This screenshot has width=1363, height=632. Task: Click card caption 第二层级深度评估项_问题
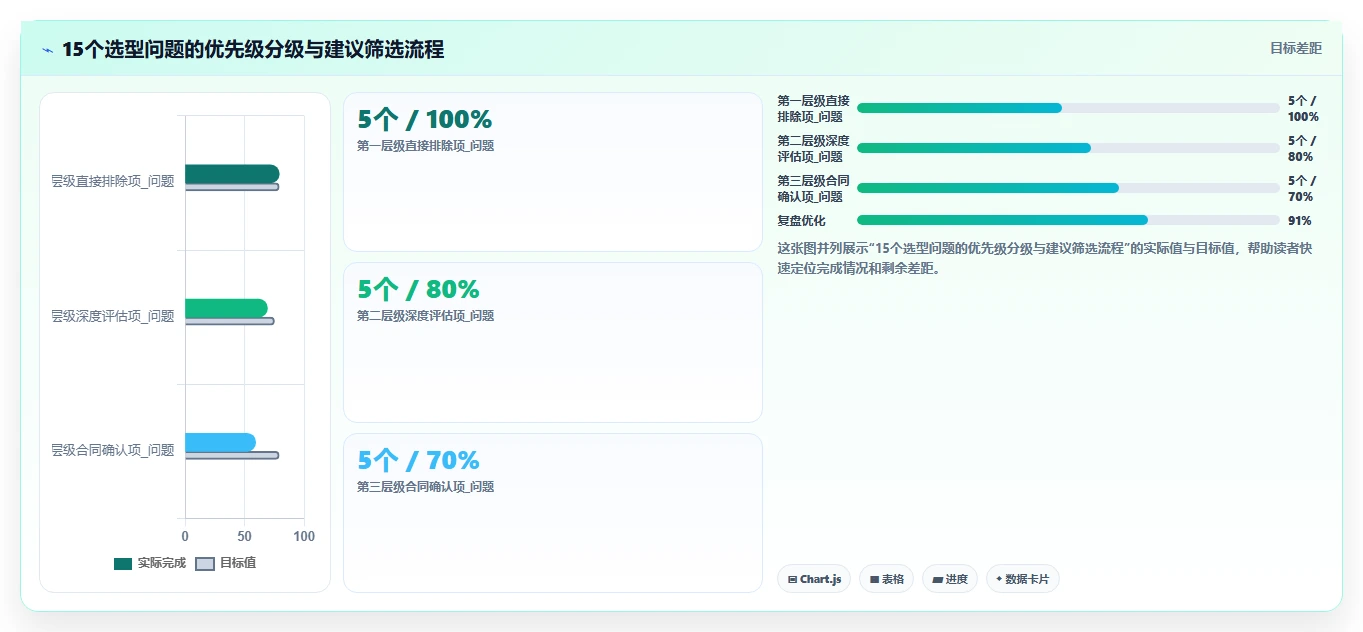click(x=425, y=316)
